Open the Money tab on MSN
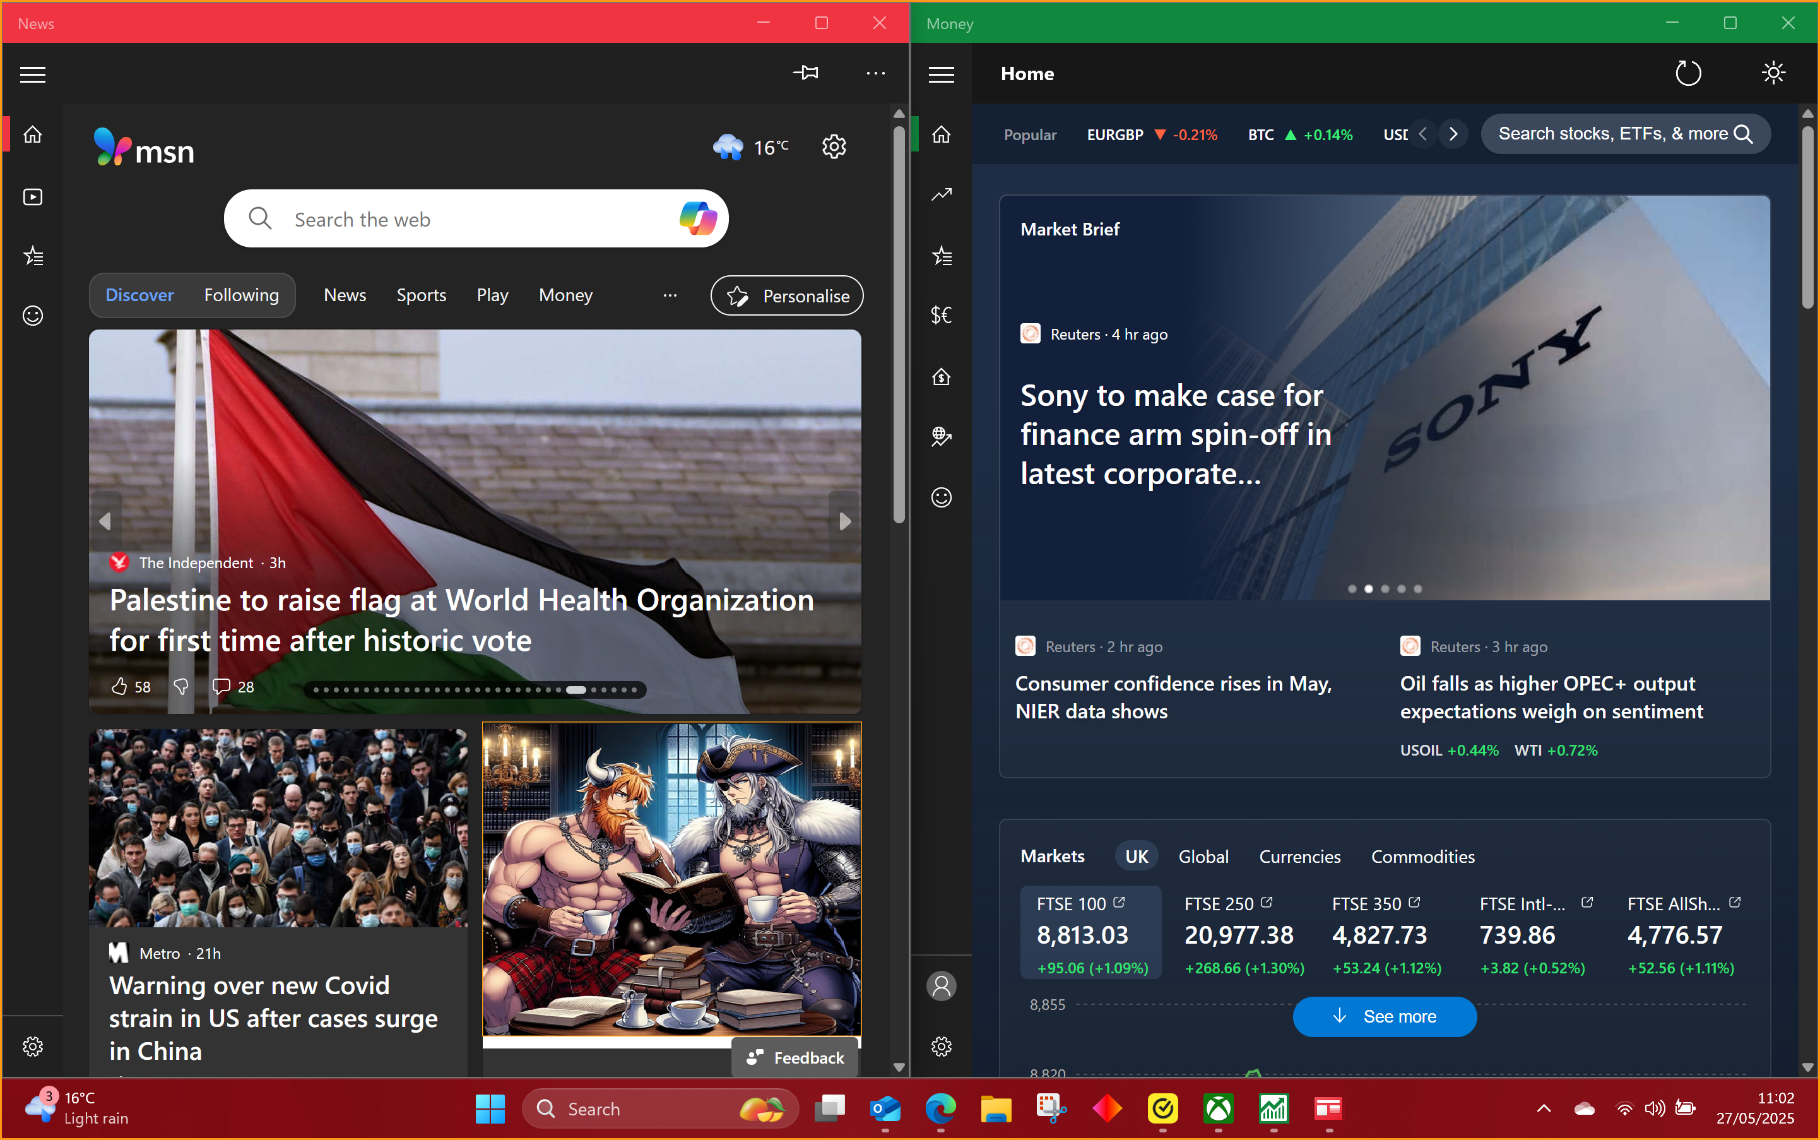This screenshot has height=1140, width=1820. [566, 295]
